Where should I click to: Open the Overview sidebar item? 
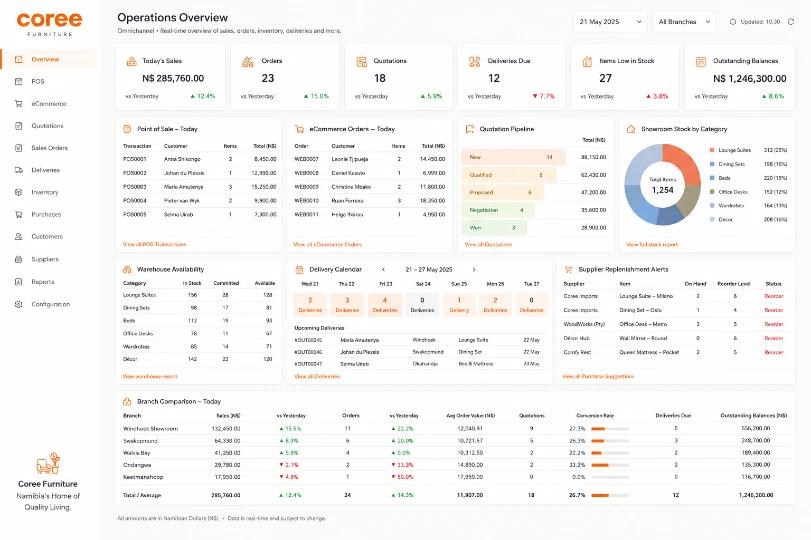pyautogui.click(x=49, y=59)
